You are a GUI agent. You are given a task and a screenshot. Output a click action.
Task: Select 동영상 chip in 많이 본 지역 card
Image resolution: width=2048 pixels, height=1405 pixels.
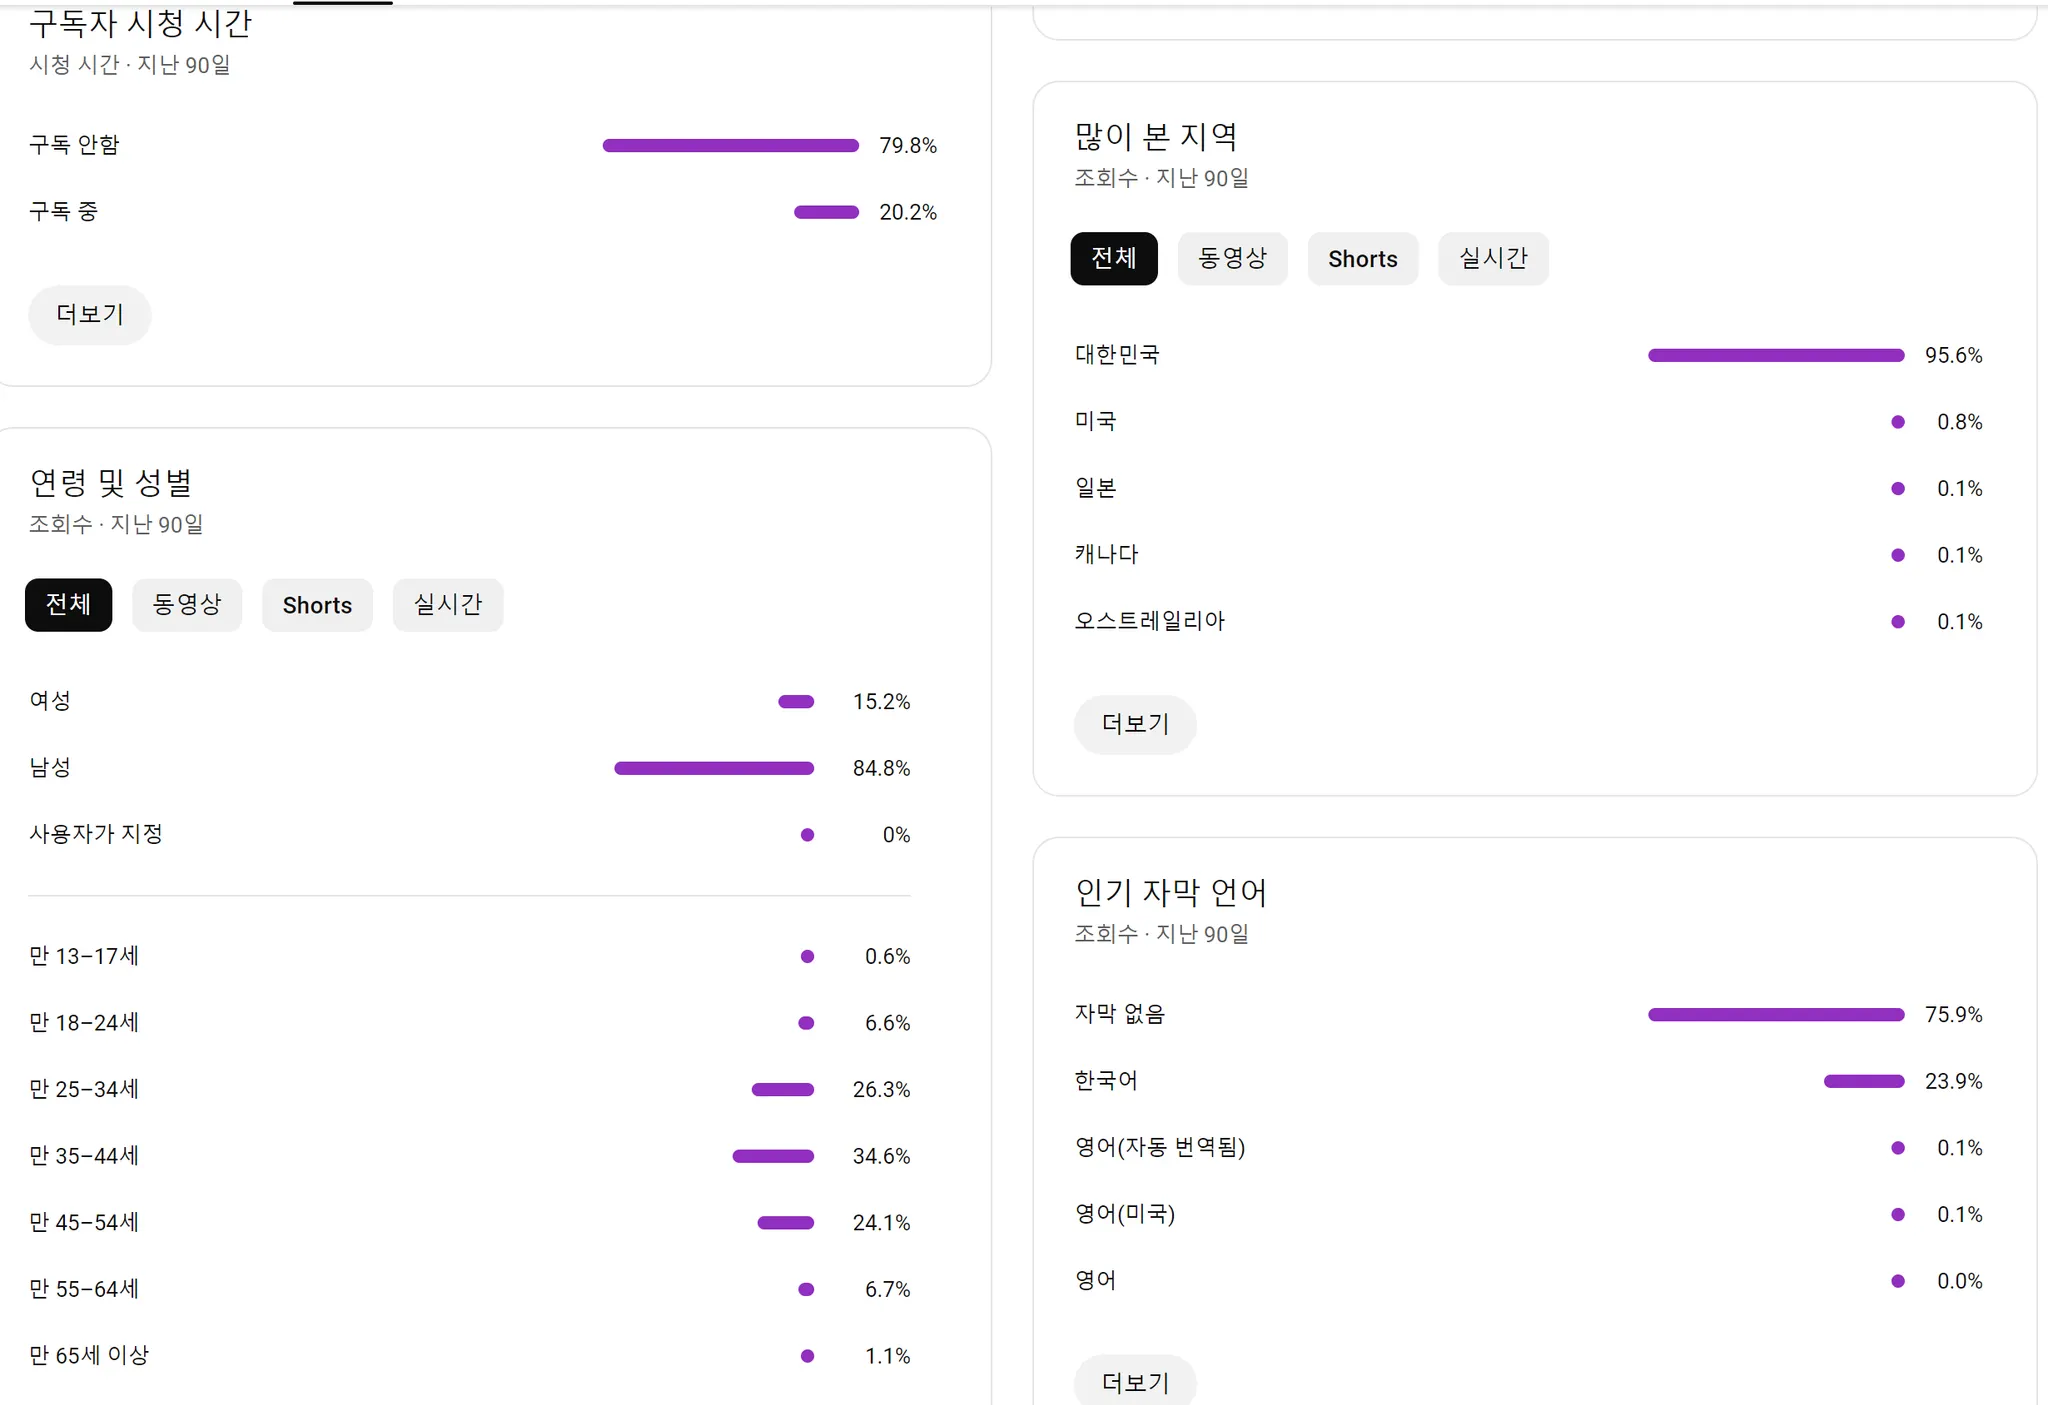pyautogui.click(x=1232, y=259)
